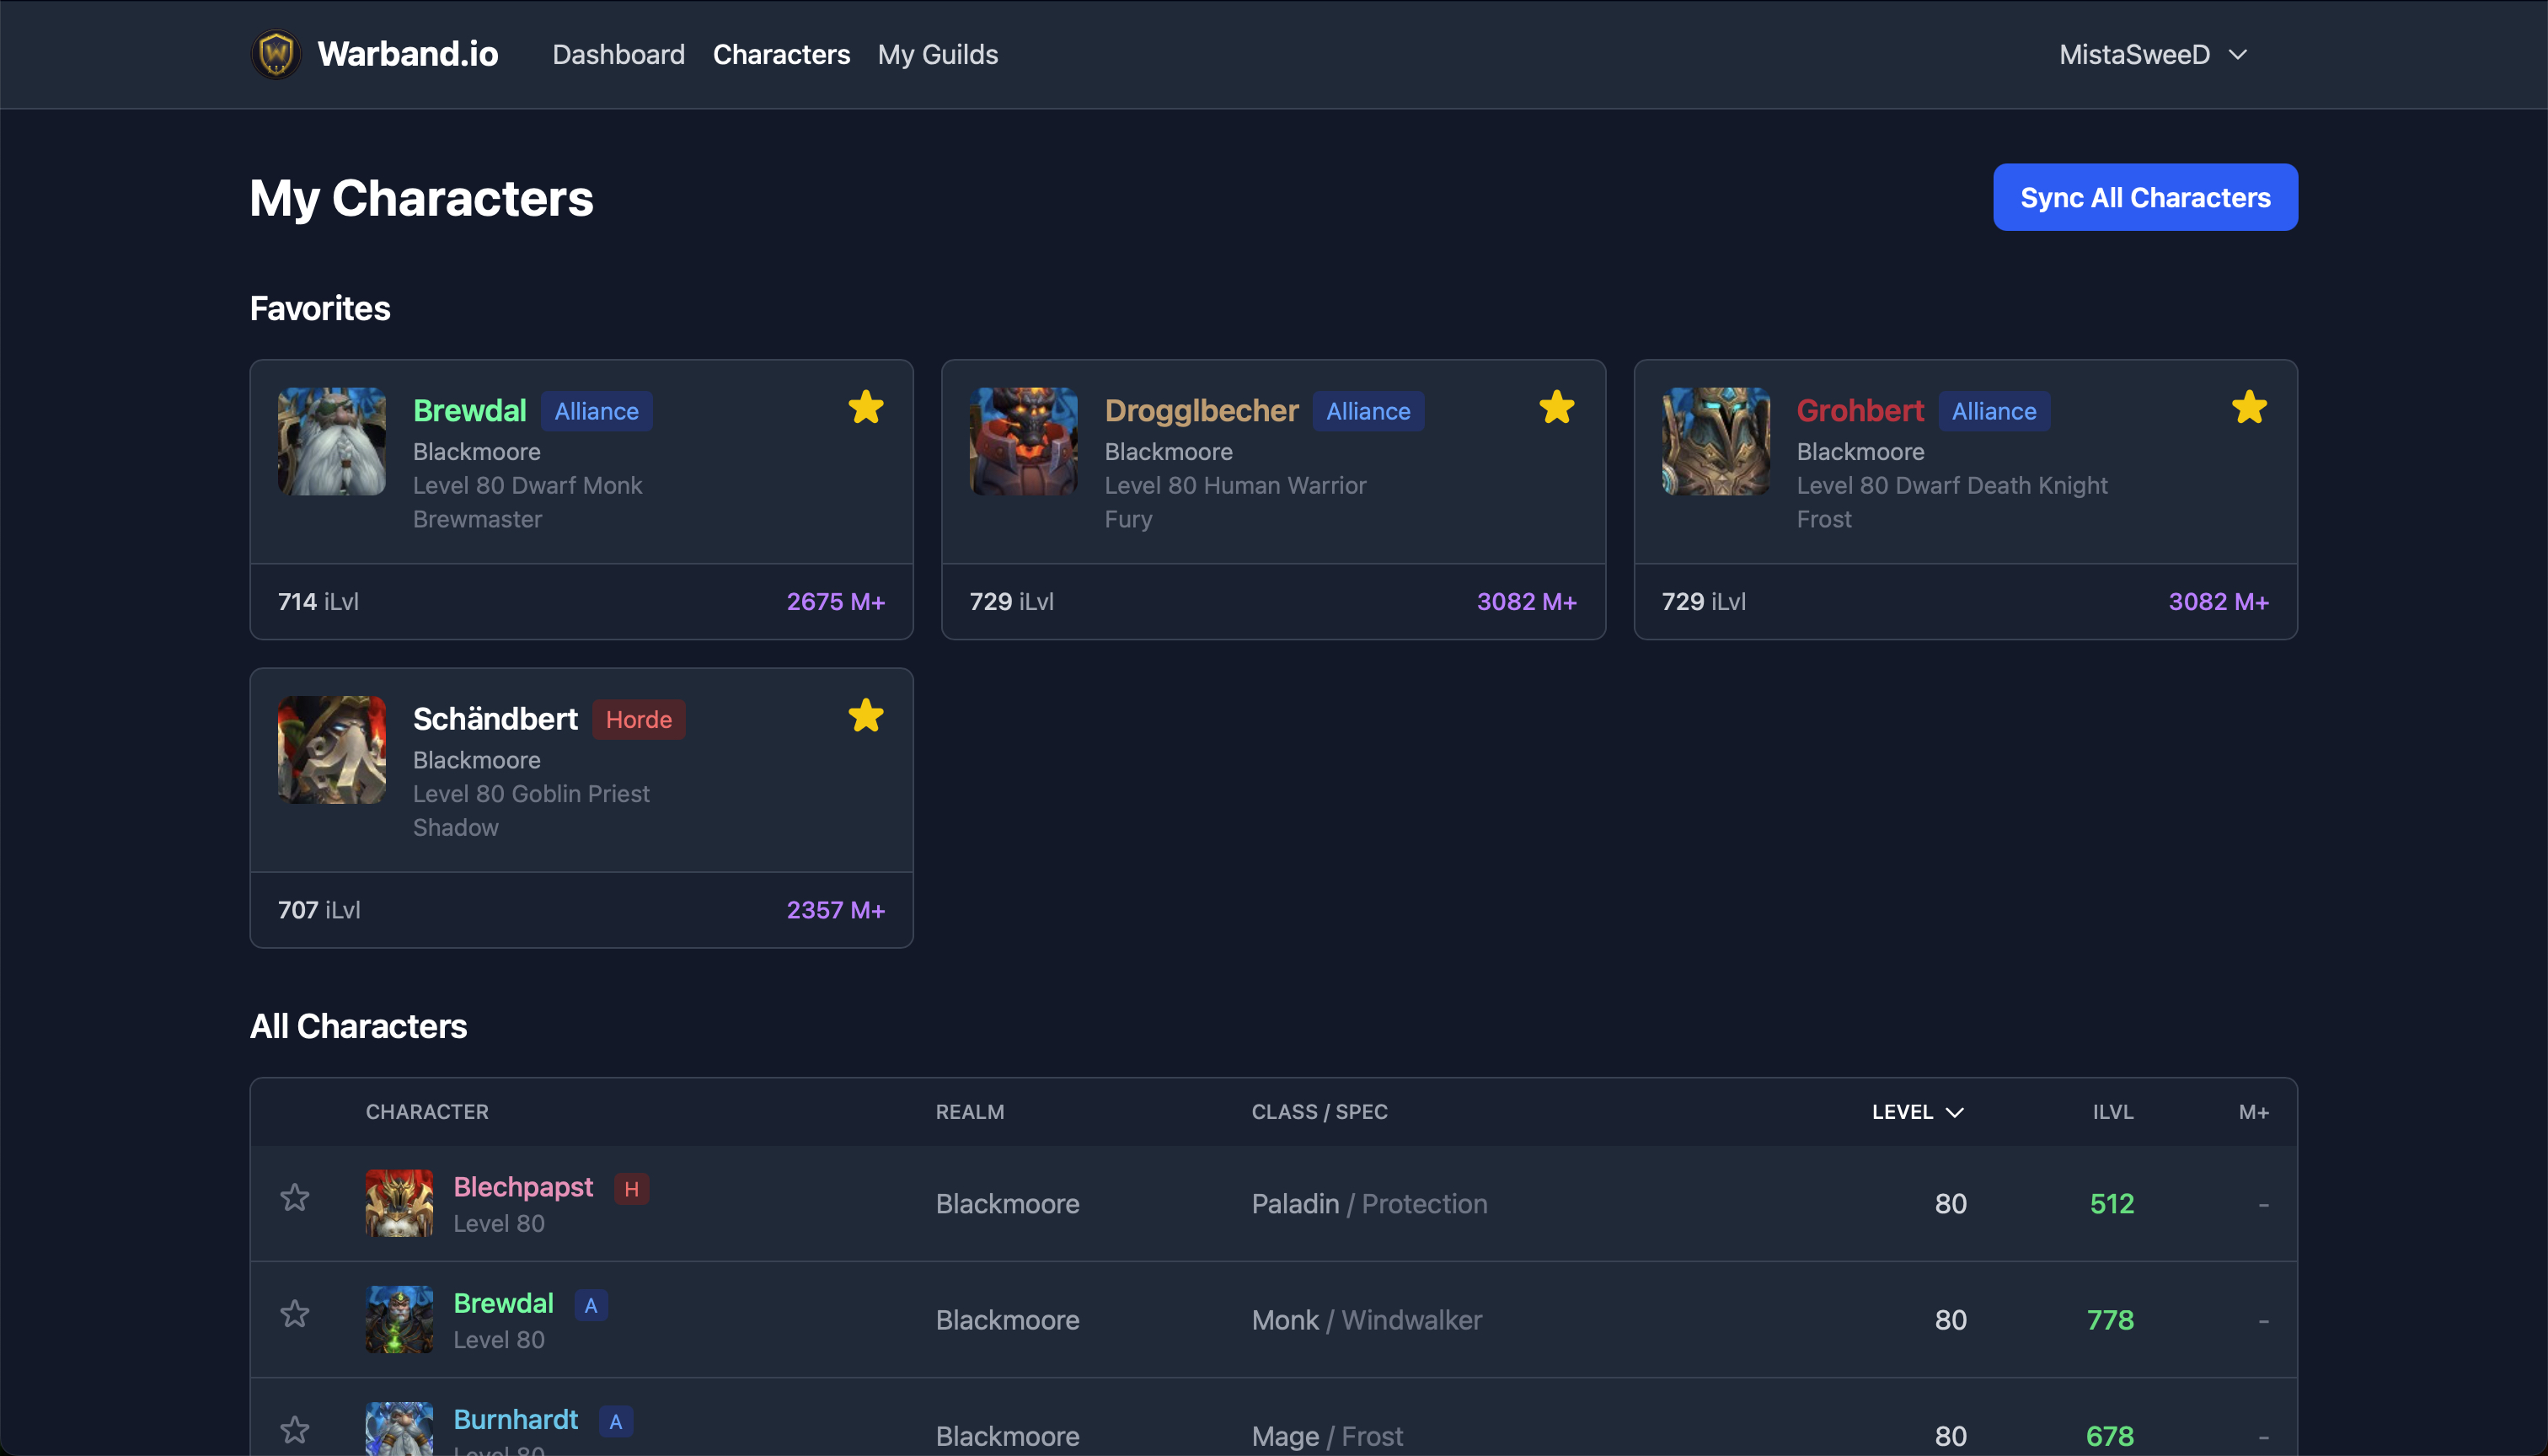Toggle favorite star for Blechpapst

click(295, 1197)
